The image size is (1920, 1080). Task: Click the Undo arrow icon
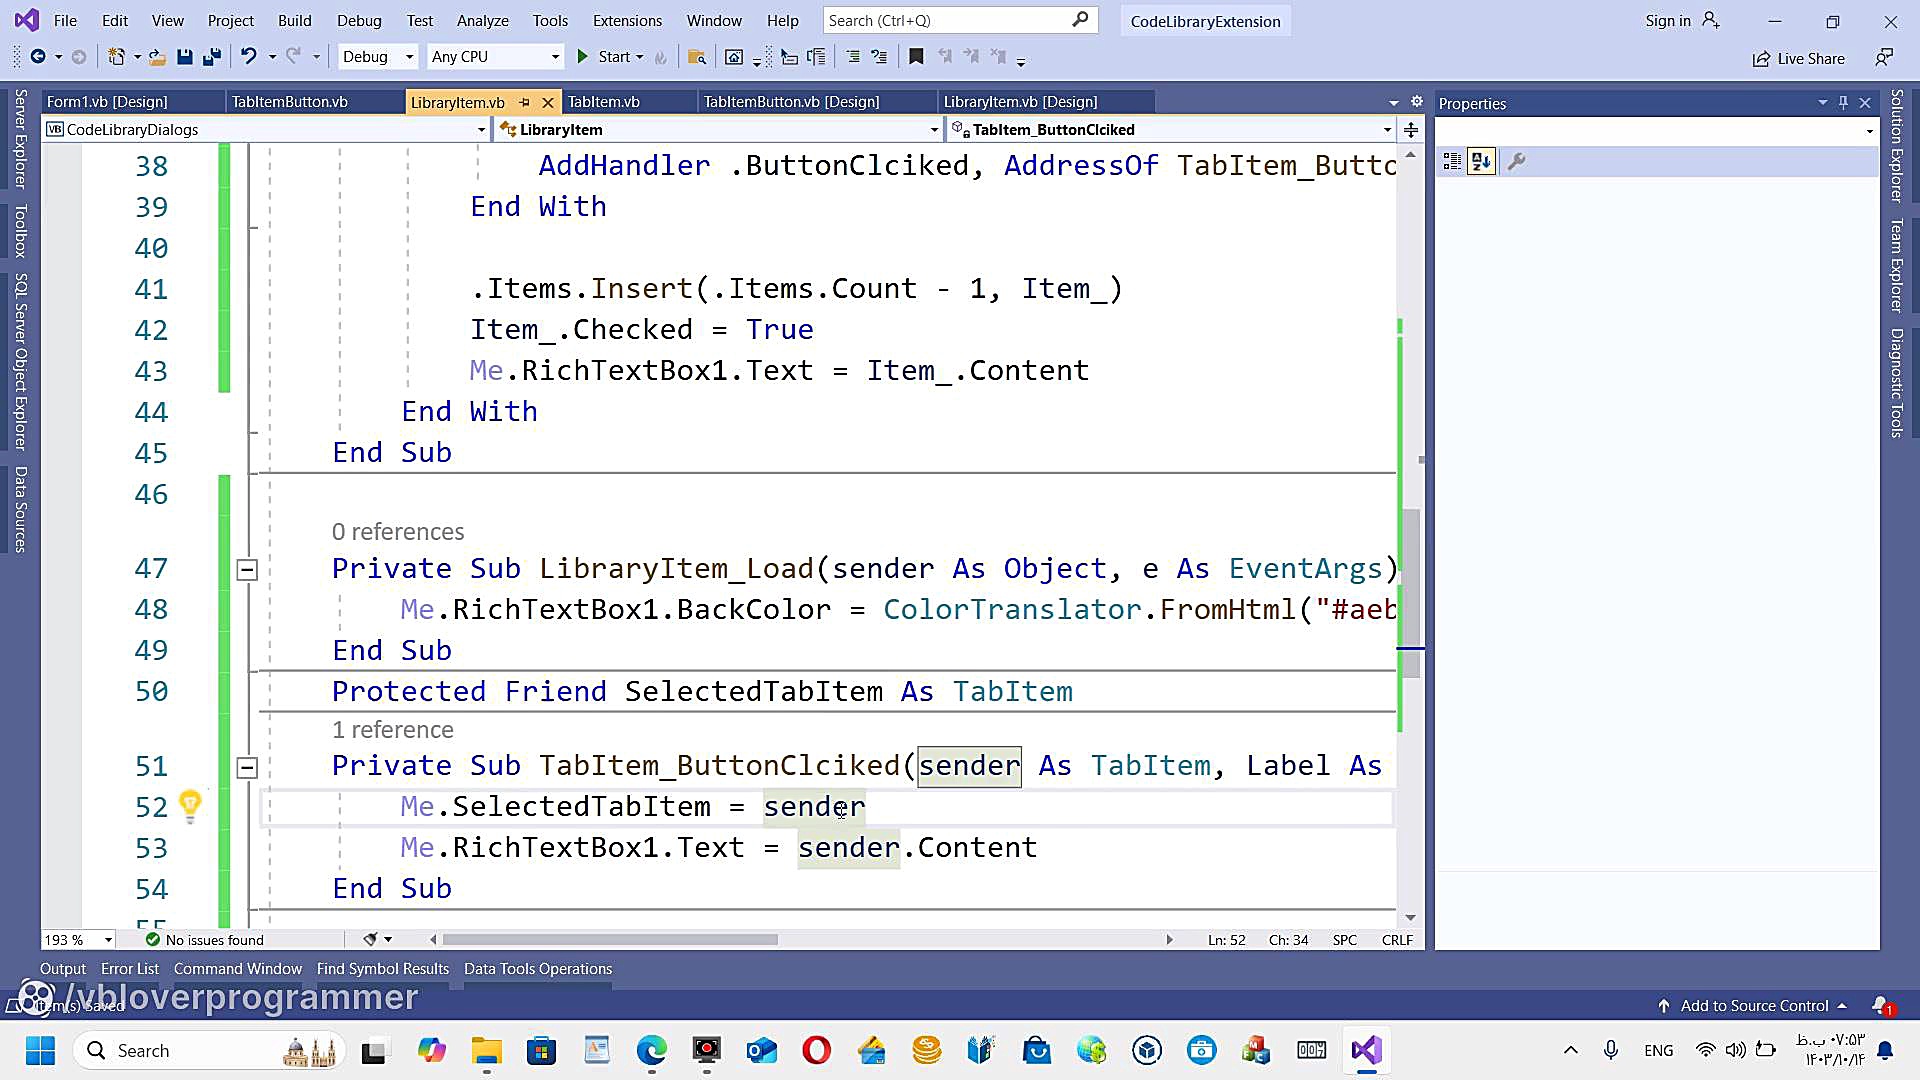[x=248, y=57]
